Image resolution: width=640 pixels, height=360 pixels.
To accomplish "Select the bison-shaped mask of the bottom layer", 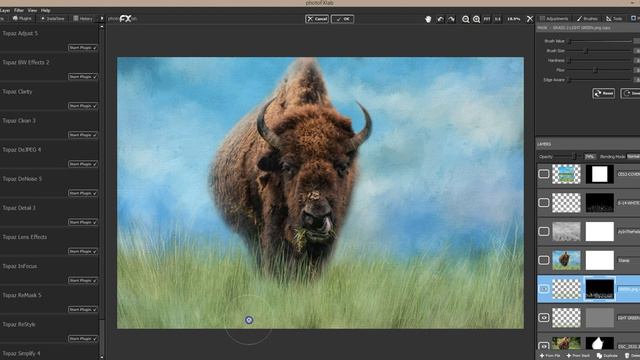I will pyautogui.click(x=600, y=343).
